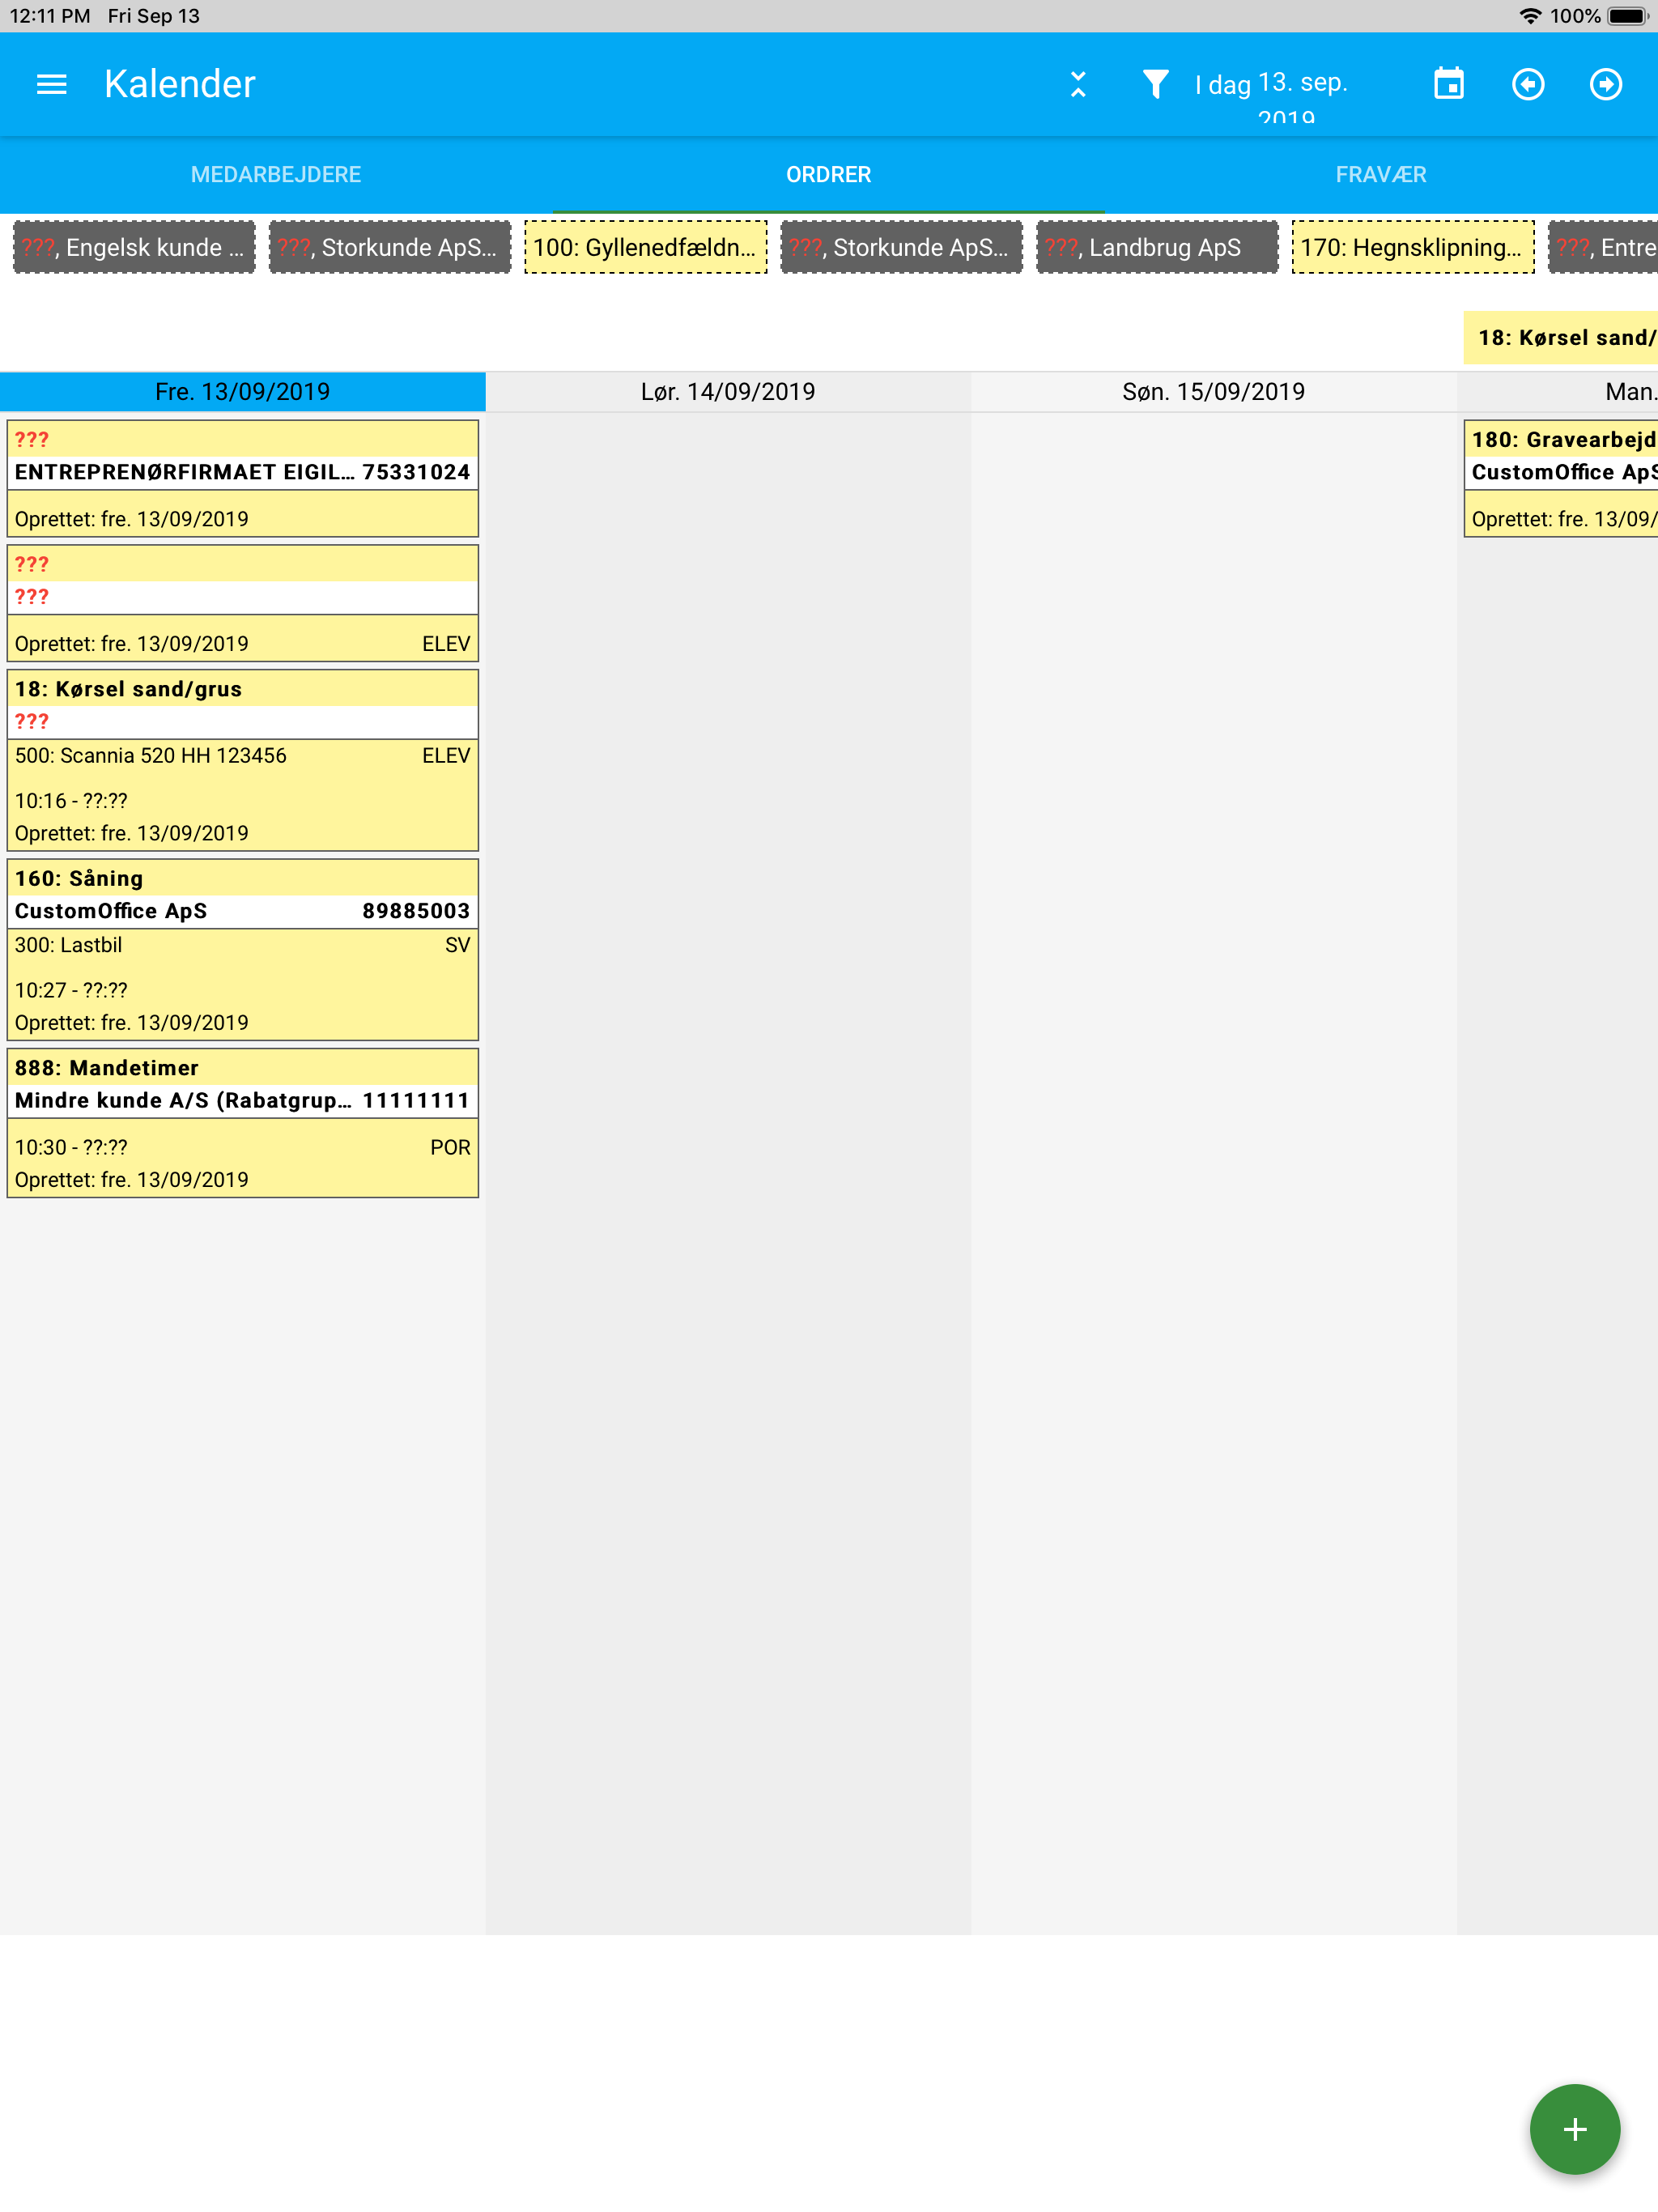Open the calendar date picker icon
Image resolution: width=1658 pixels, height=2212 pixels.
click(x=1448, y=84)
